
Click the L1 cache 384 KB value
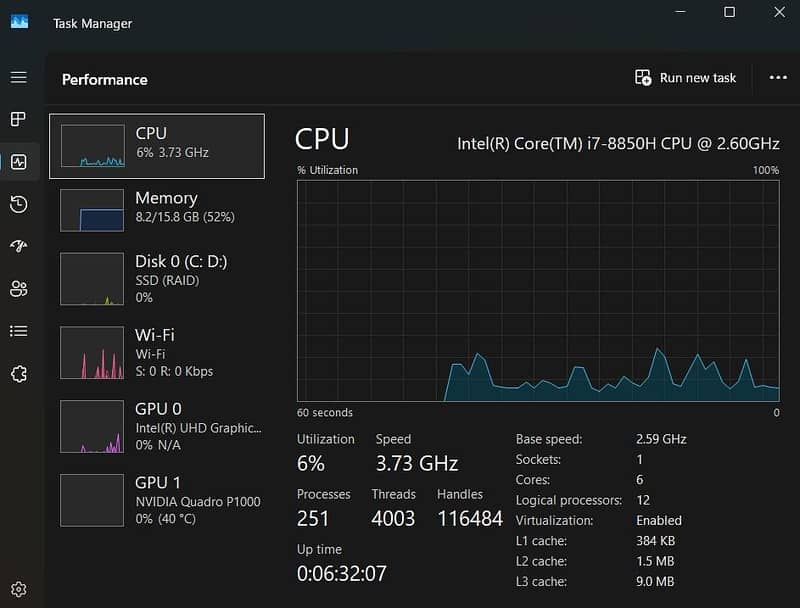(655, 541)
